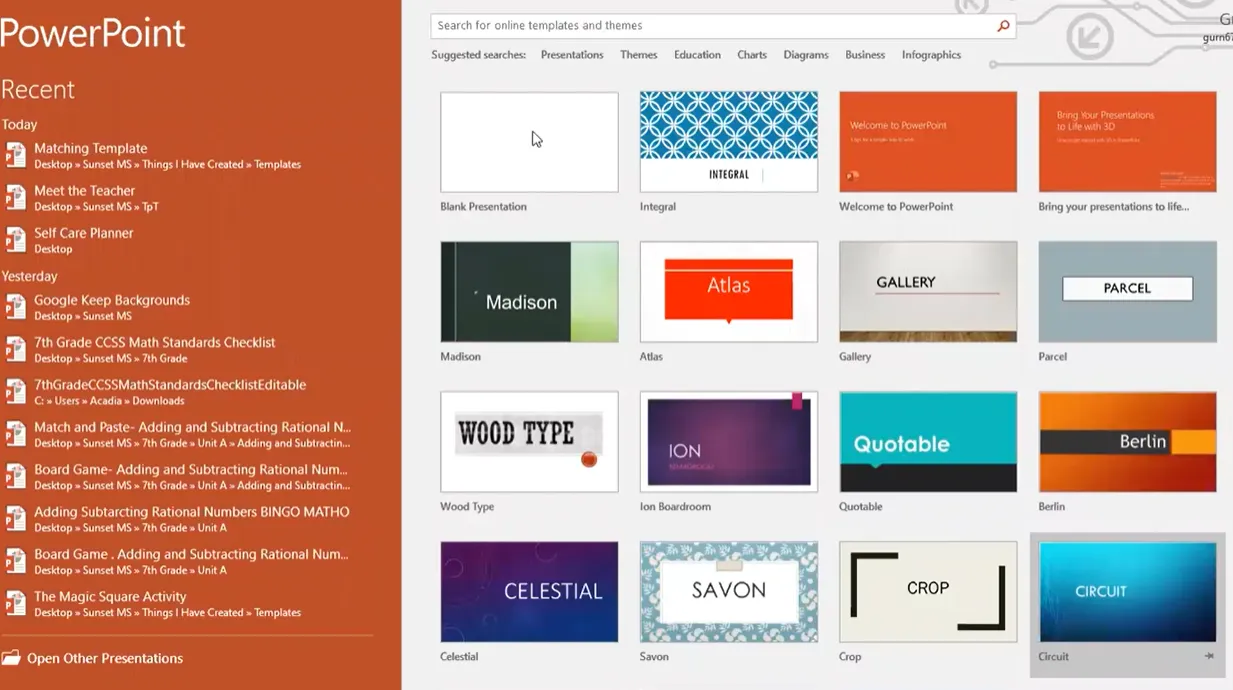Click the Self Care Planner file icon

(x=16, y=240)
